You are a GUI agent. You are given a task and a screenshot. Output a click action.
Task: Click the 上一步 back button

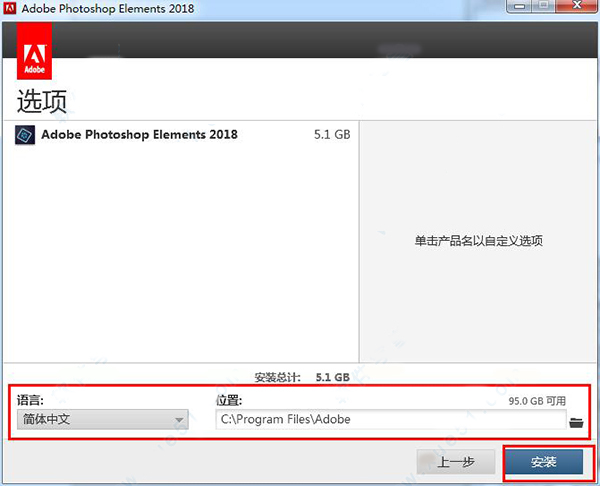click(456, 462)
